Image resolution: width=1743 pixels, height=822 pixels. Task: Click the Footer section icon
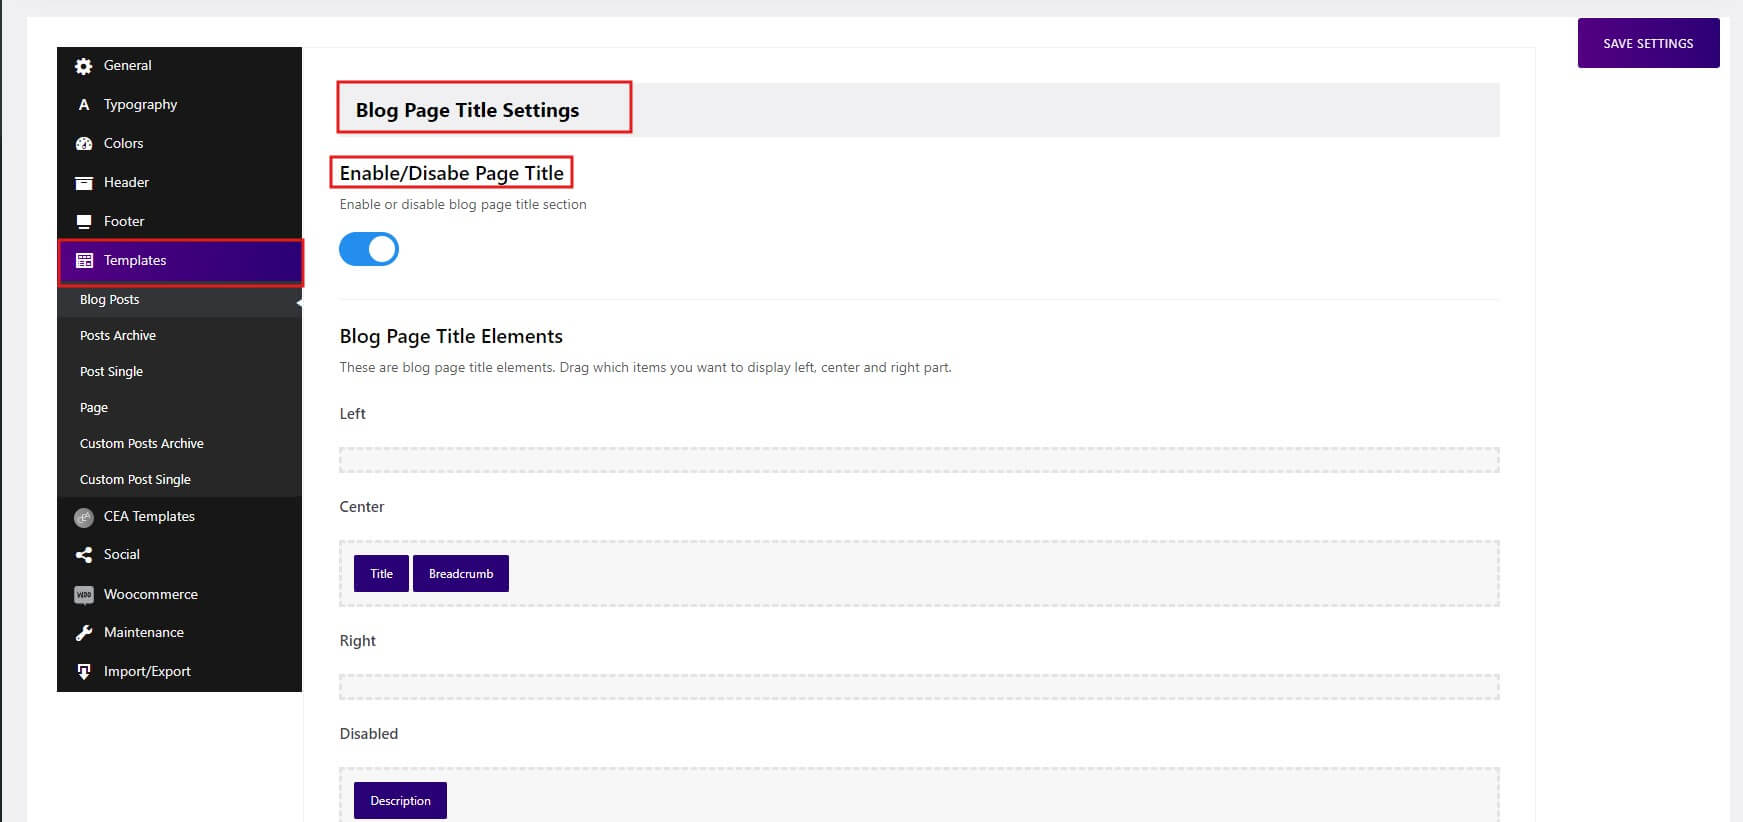84,222
